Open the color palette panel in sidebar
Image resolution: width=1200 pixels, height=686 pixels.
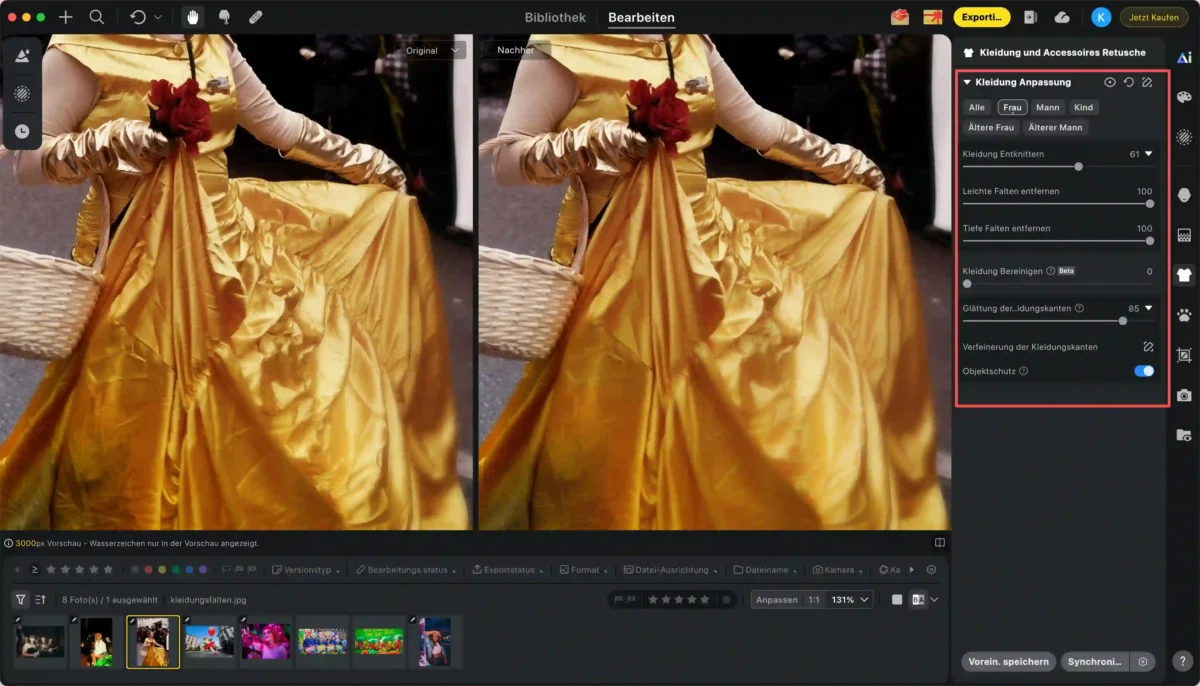point(1184,97)
